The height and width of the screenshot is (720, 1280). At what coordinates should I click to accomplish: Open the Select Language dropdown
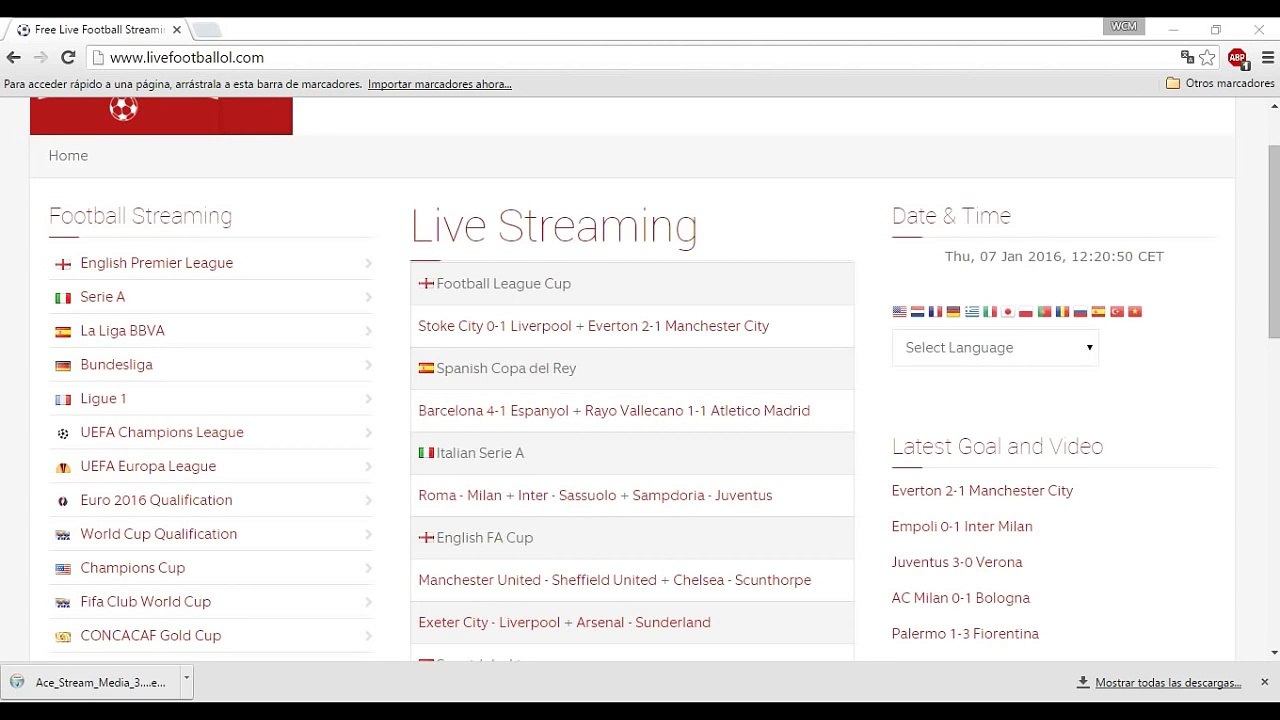(995, 348)
